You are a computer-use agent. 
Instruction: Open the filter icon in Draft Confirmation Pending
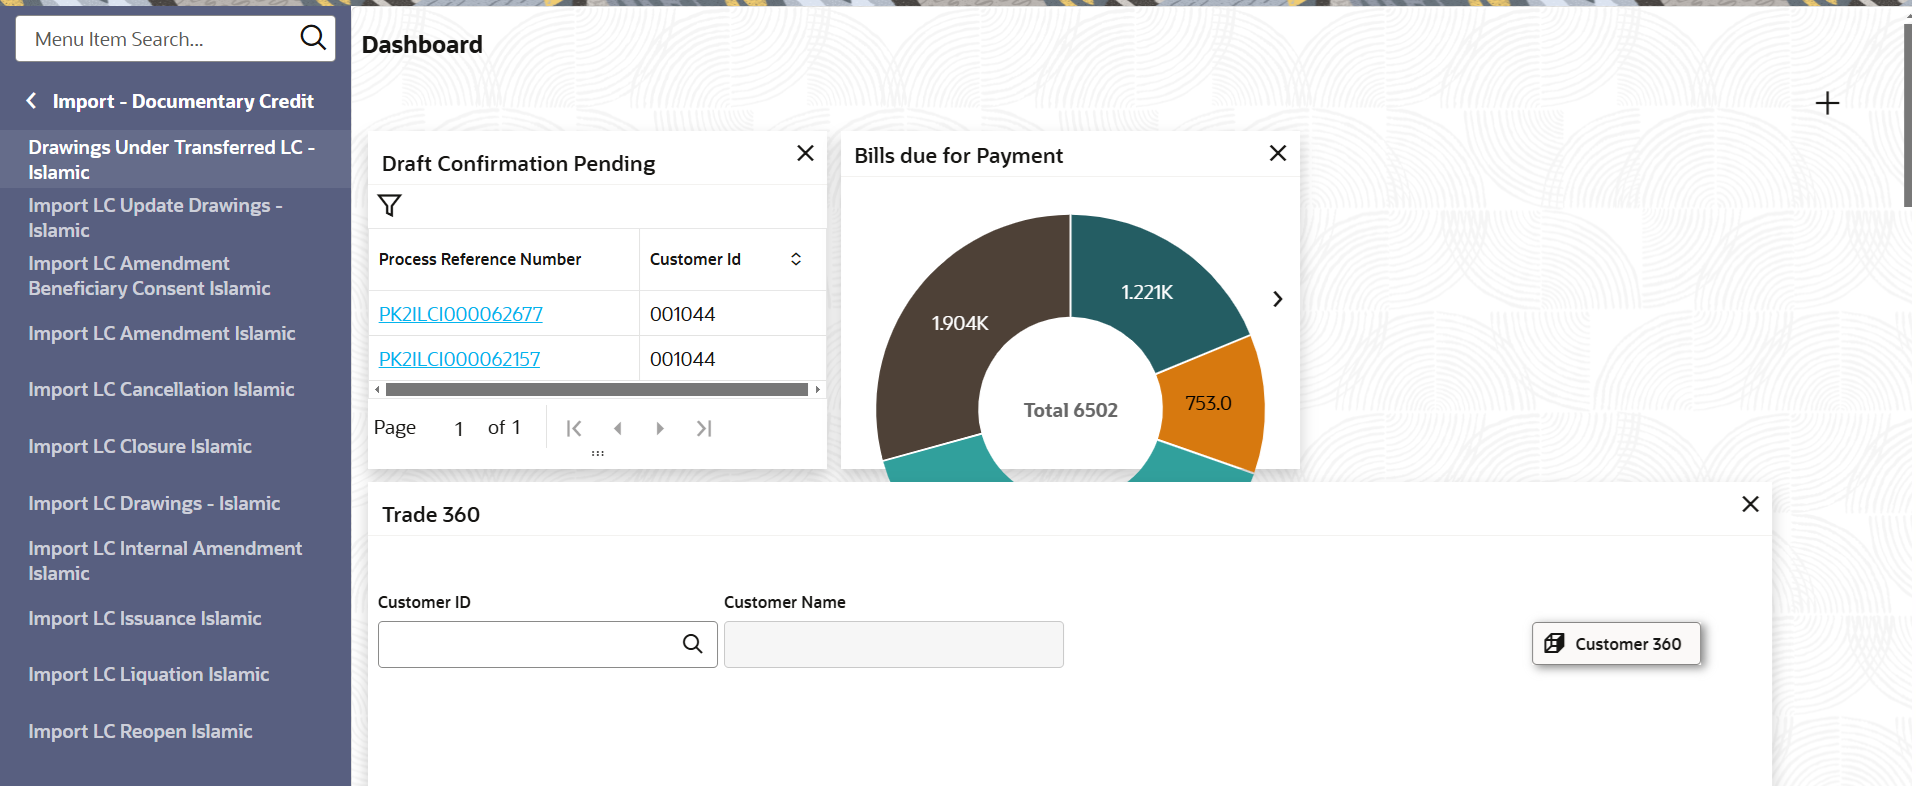point(390,205)
